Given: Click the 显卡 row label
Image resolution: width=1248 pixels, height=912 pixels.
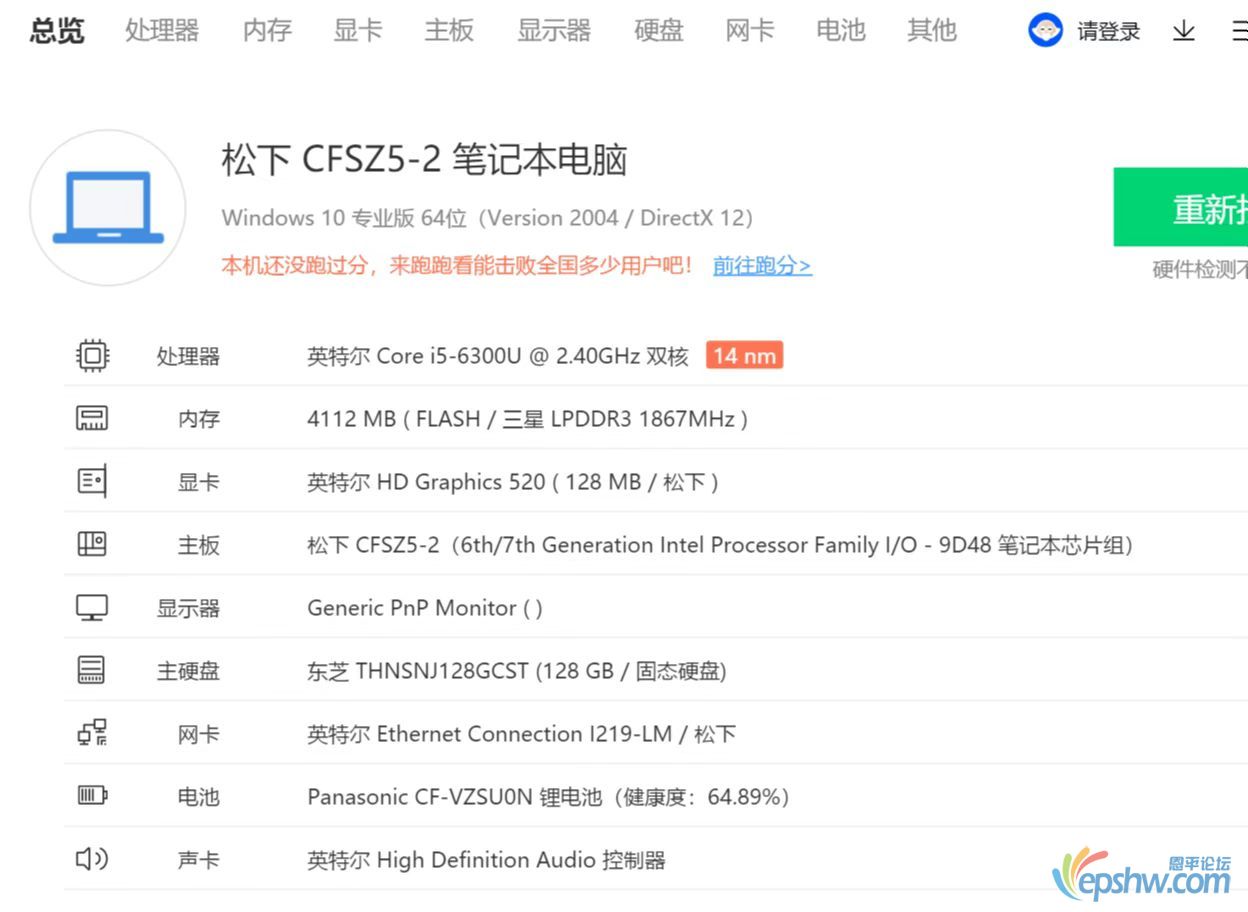Looking at the screenshot, I should [199, 482].
